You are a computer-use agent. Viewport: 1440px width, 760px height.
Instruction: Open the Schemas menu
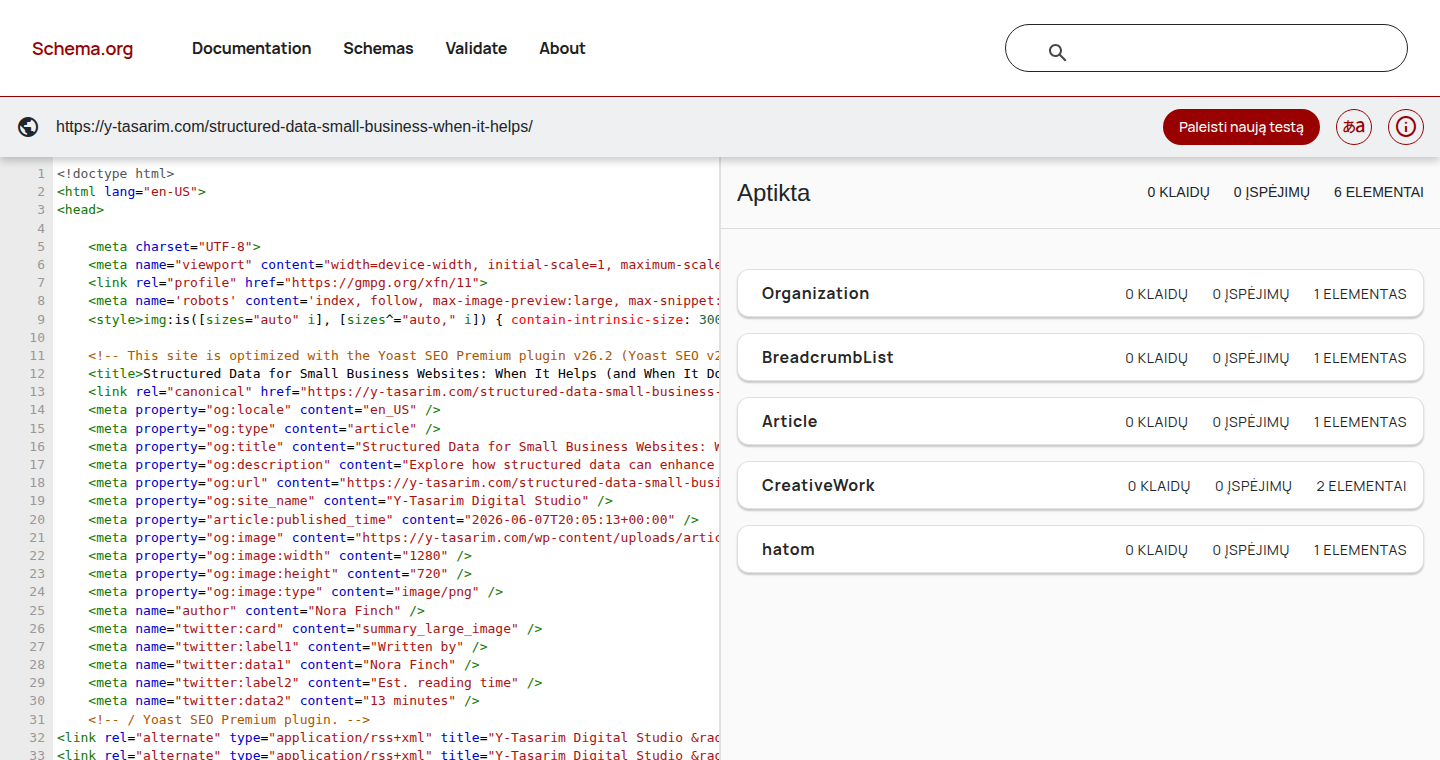[x=378, y=48]
